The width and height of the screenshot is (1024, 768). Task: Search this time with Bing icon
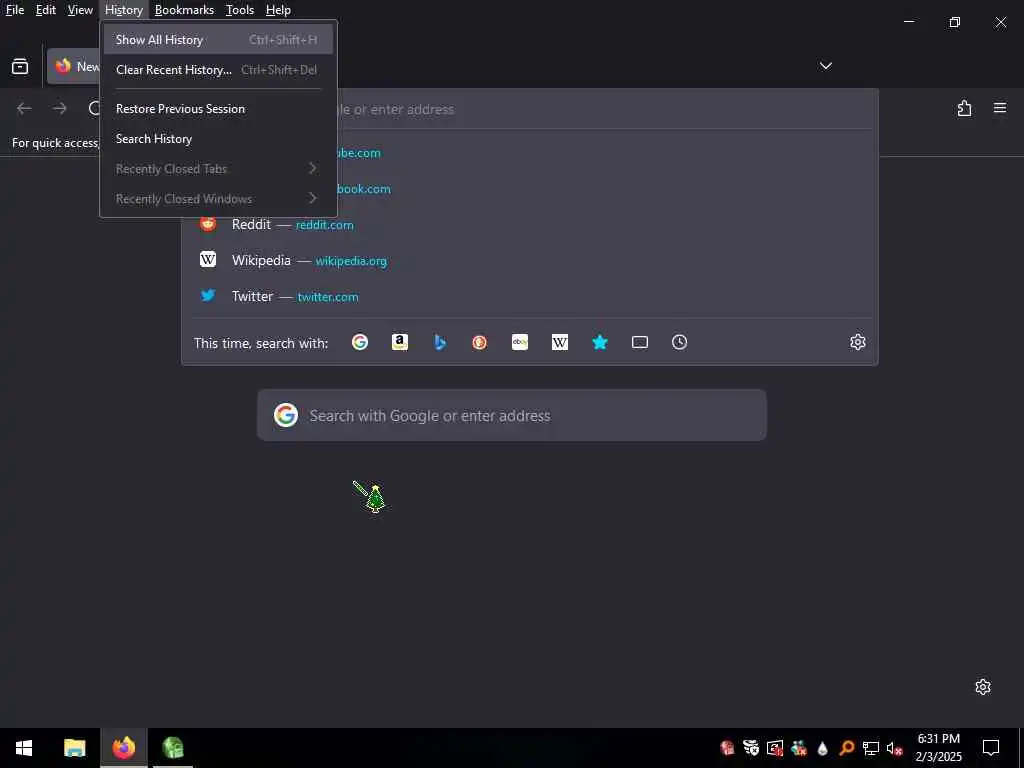click(x=440, y=342)
